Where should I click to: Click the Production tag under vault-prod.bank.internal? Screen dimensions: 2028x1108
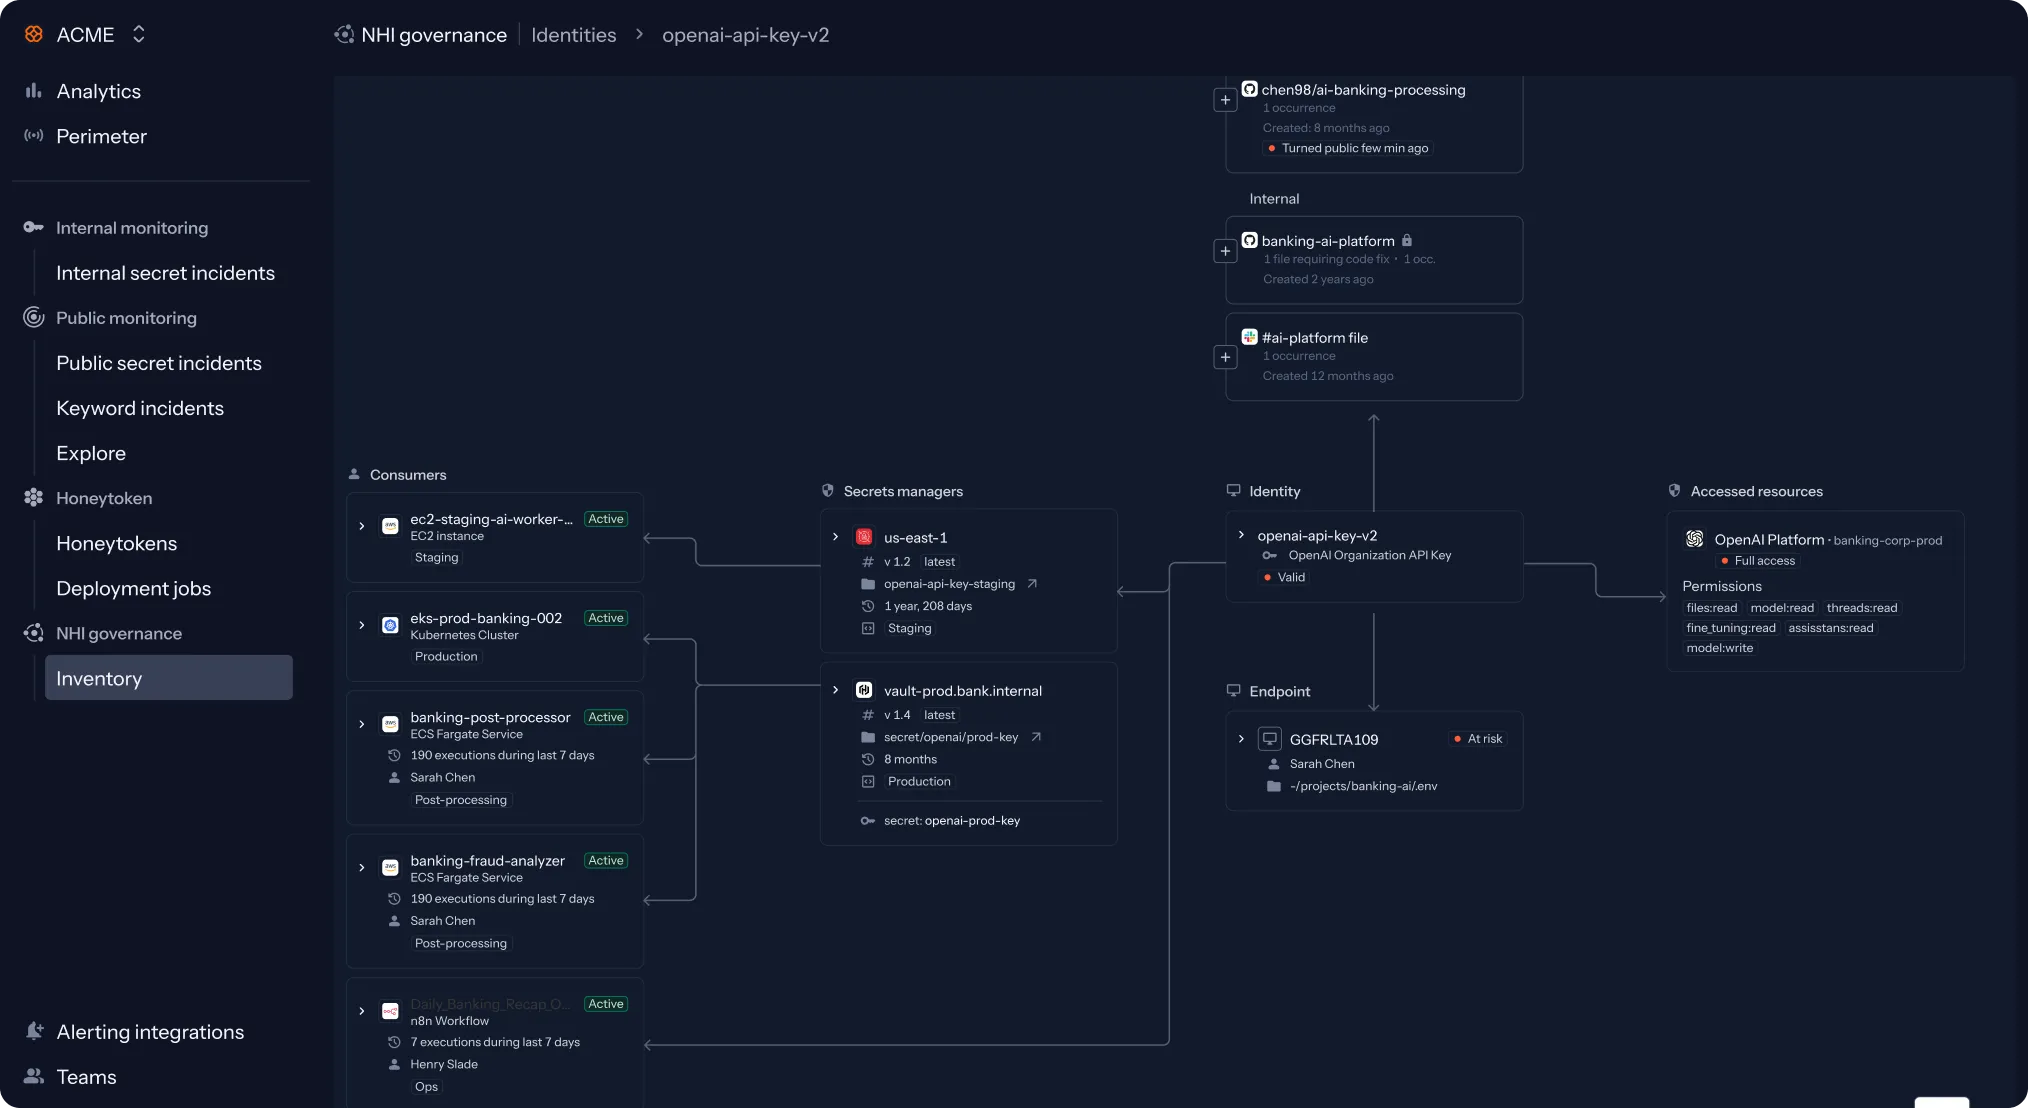(919, 781)
